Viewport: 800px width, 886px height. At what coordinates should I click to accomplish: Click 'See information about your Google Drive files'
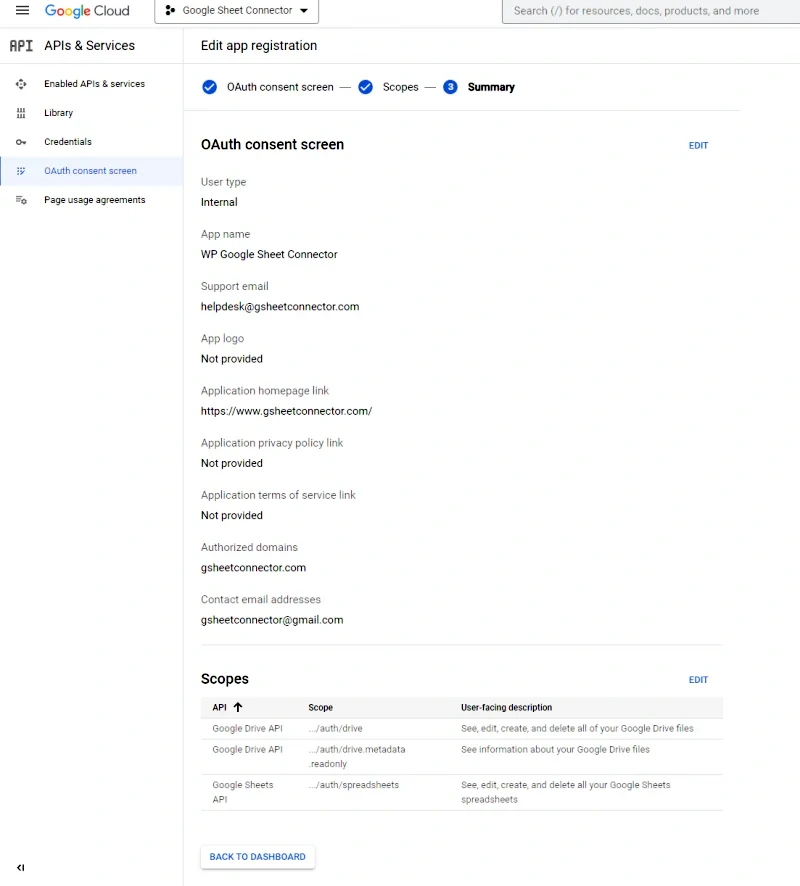pyautogui.click(x=555, y=749)
